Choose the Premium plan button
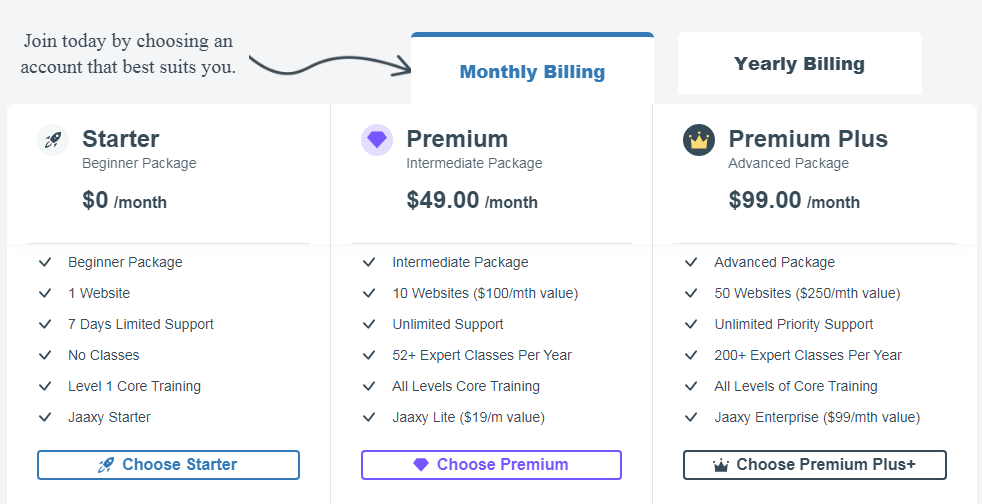Screen dimensions: 982x504 492,465
